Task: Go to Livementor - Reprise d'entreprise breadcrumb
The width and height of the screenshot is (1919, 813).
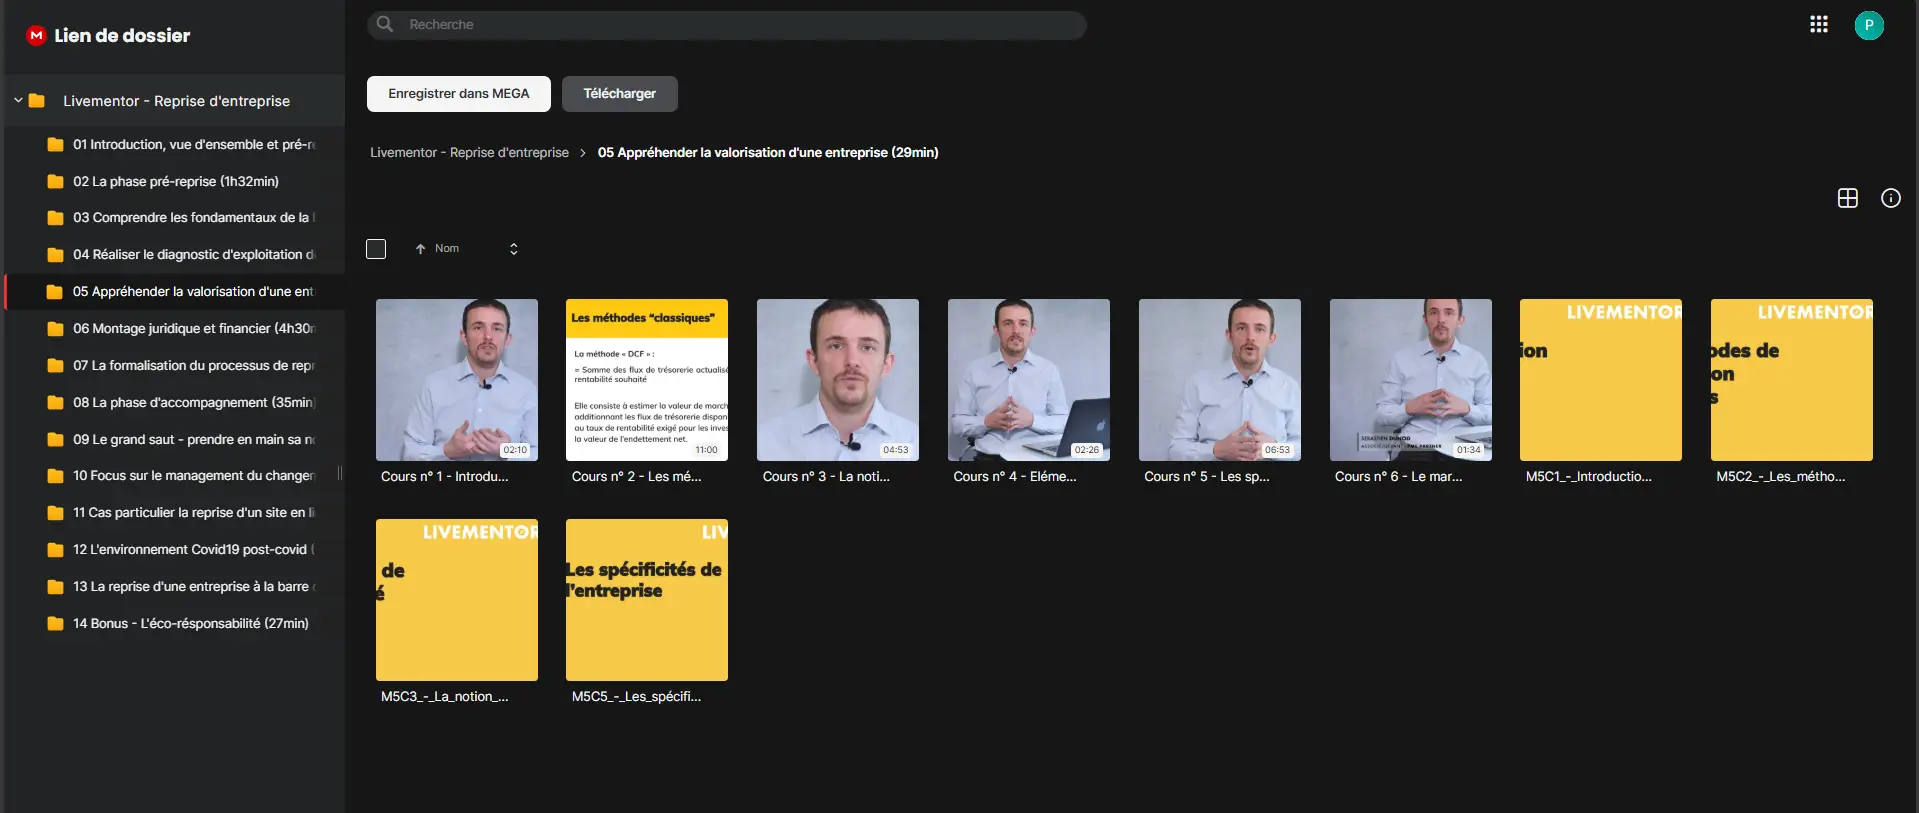Action: pyautogui.click(x=469, y=153)
